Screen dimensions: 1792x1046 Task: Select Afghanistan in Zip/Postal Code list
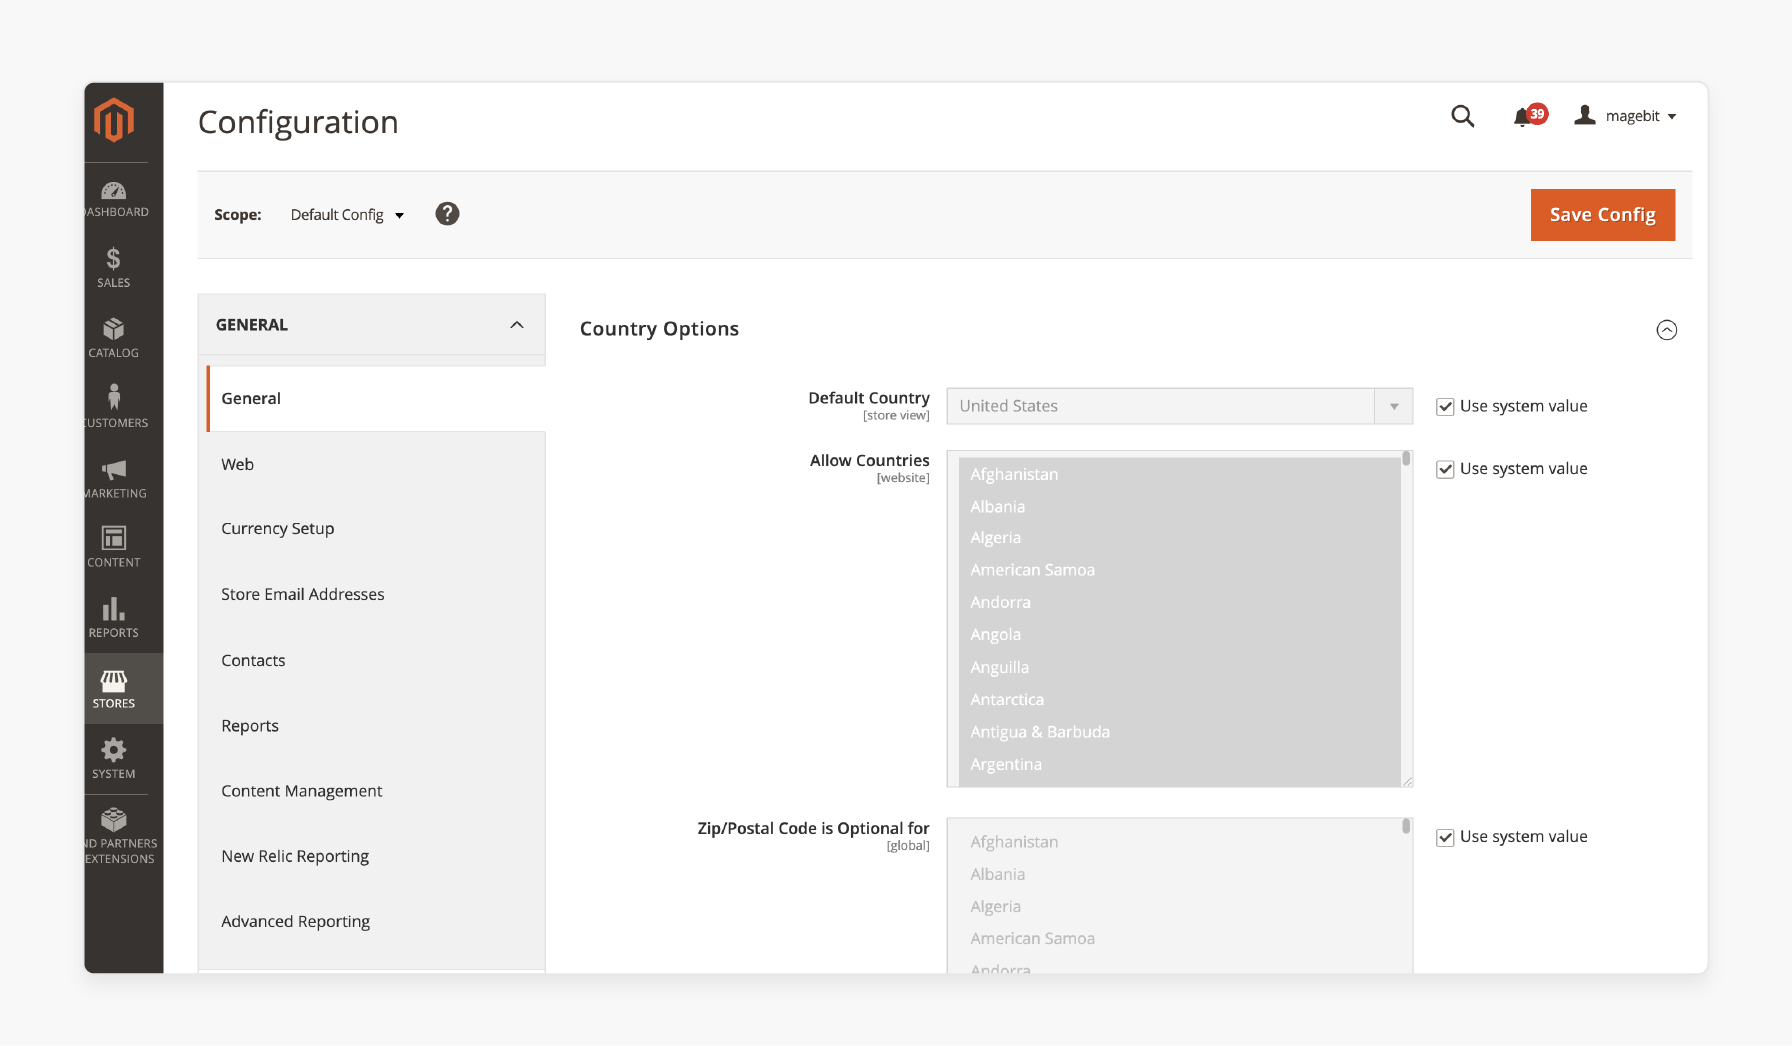click(x=1180, y=842)
